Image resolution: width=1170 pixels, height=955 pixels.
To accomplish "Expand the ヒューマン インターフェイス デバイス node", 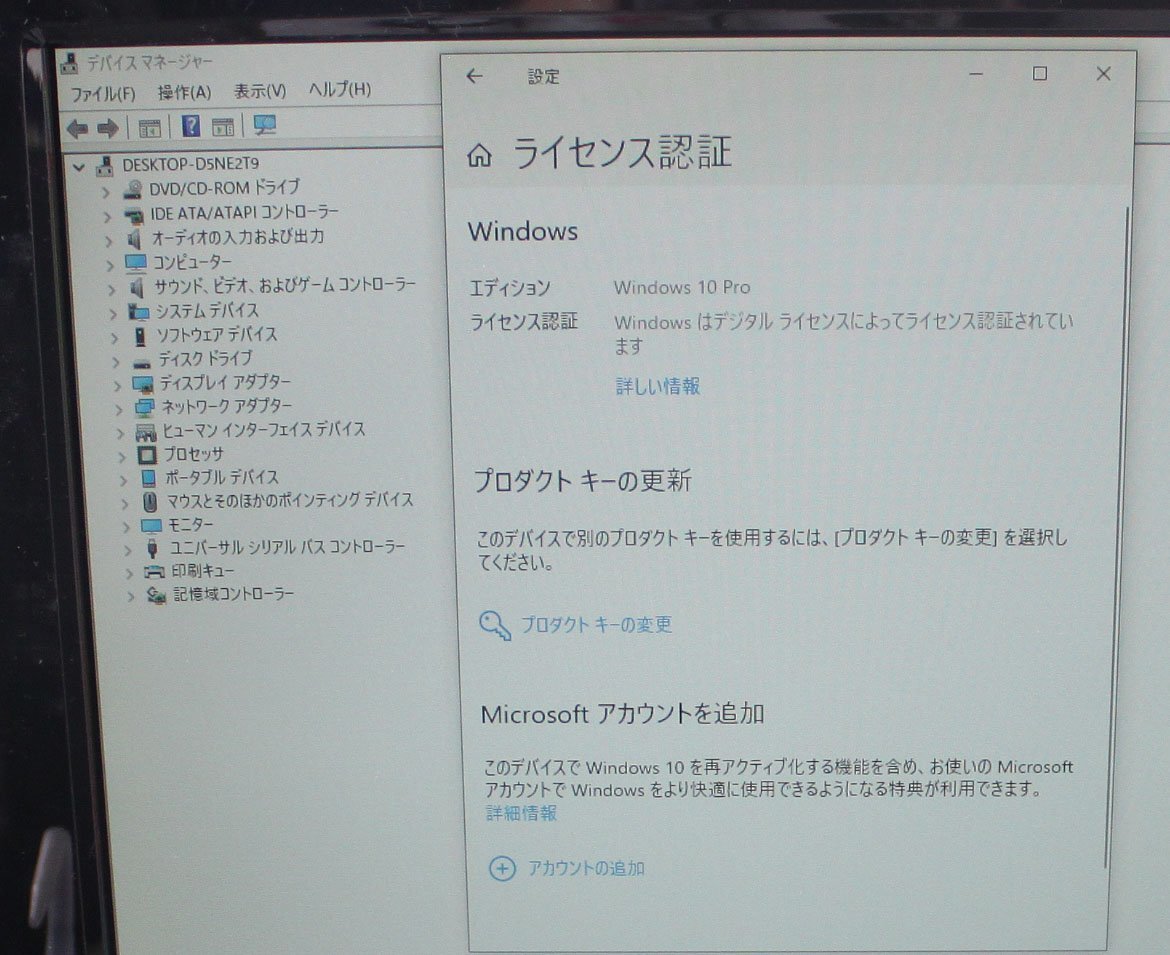I will 120,433.
